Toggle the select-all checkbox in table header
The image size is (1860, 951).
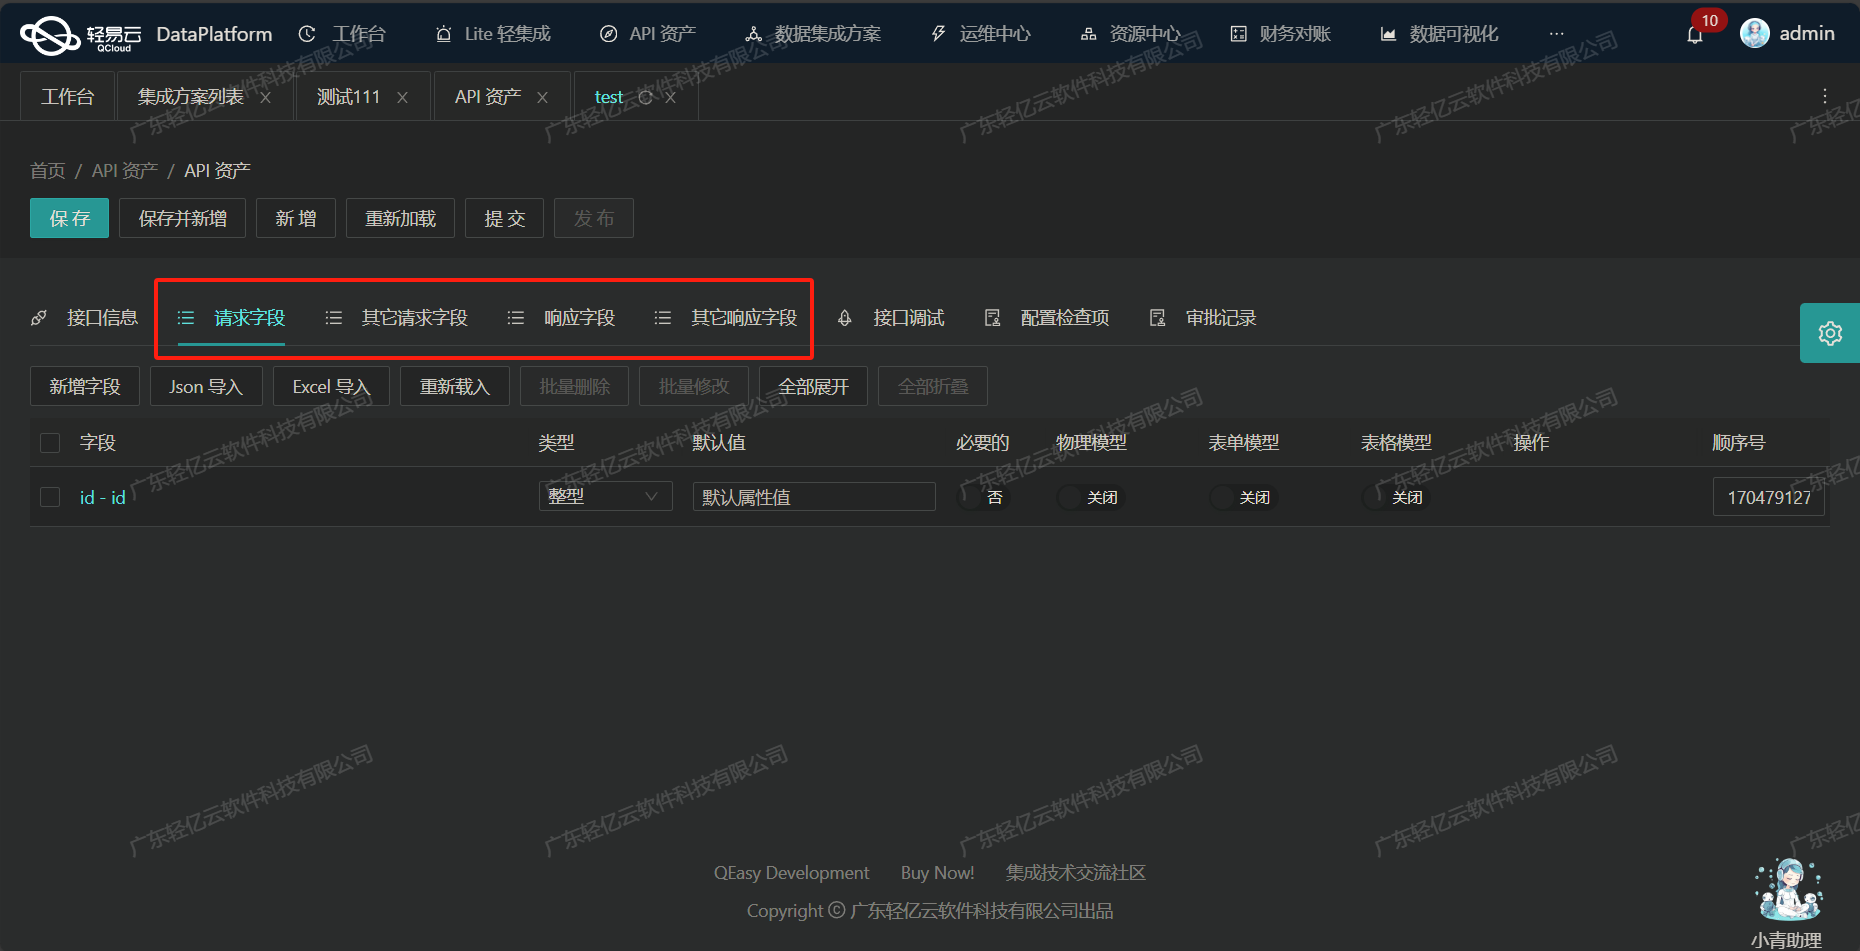[x=50, y=443]
